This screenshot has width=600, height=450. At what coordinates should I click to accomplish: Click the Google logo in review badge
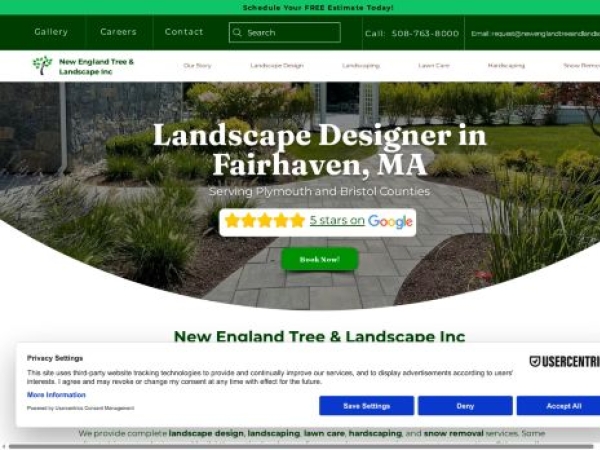click(390, 221)
